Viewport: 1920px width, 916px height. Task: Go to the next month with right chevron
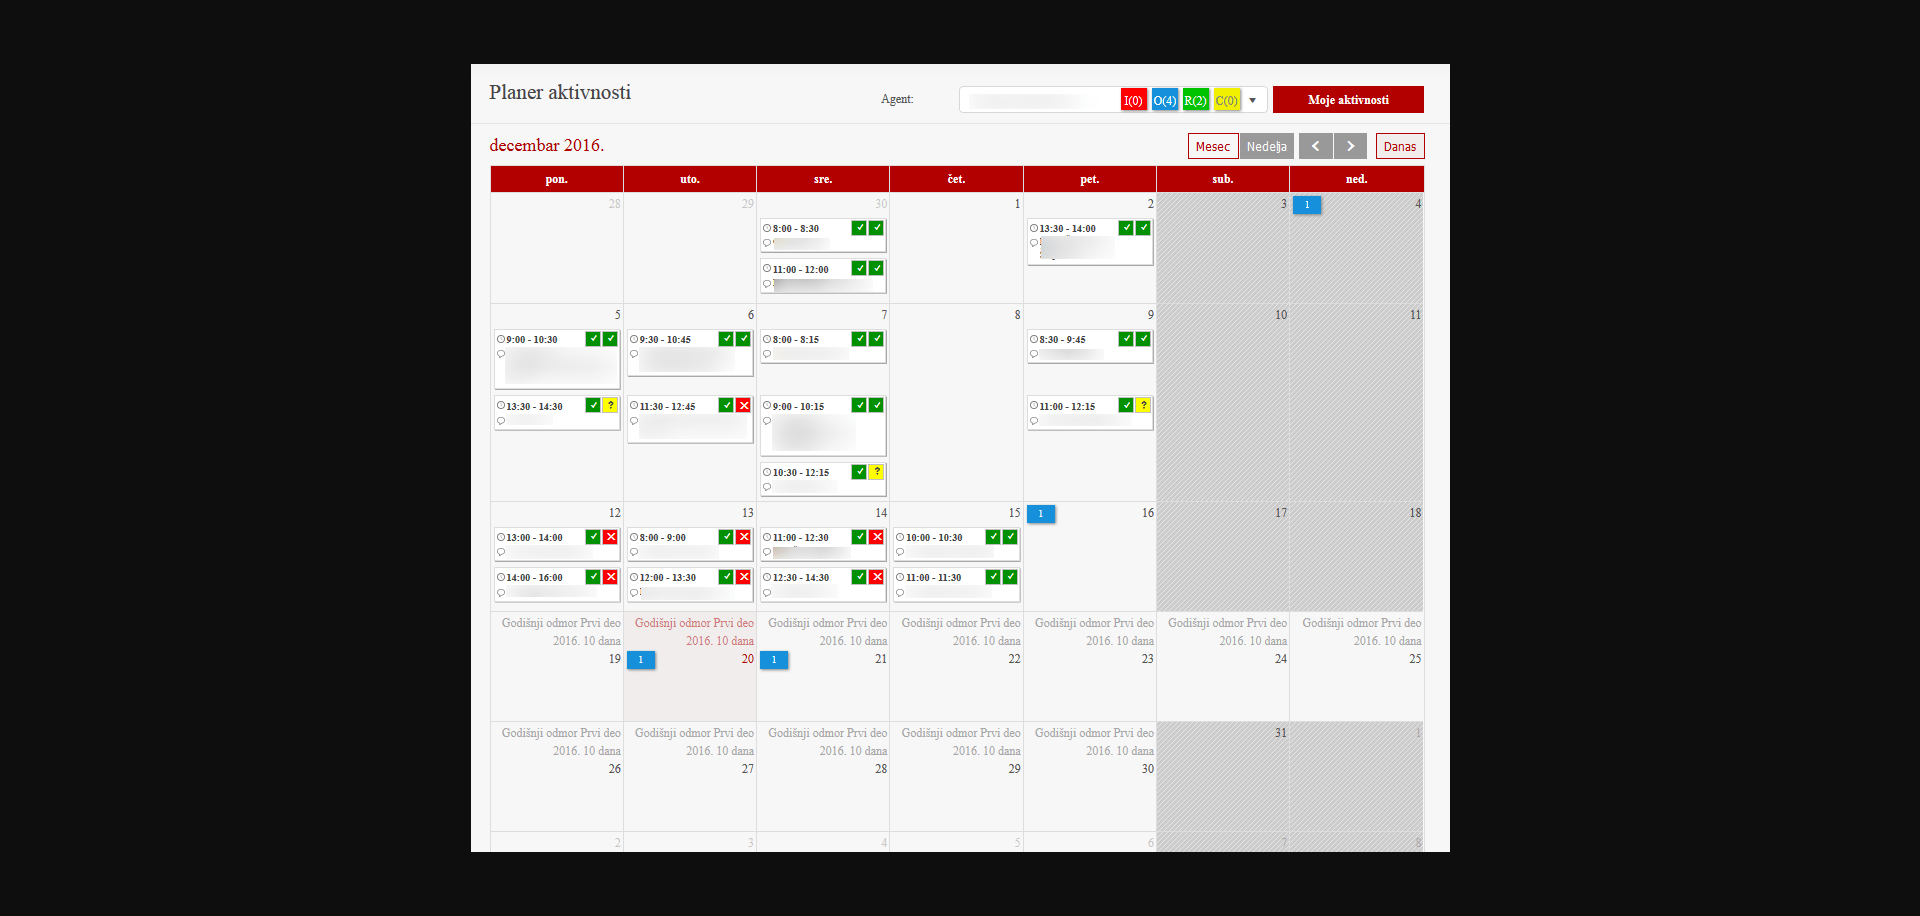point(1350,146)
